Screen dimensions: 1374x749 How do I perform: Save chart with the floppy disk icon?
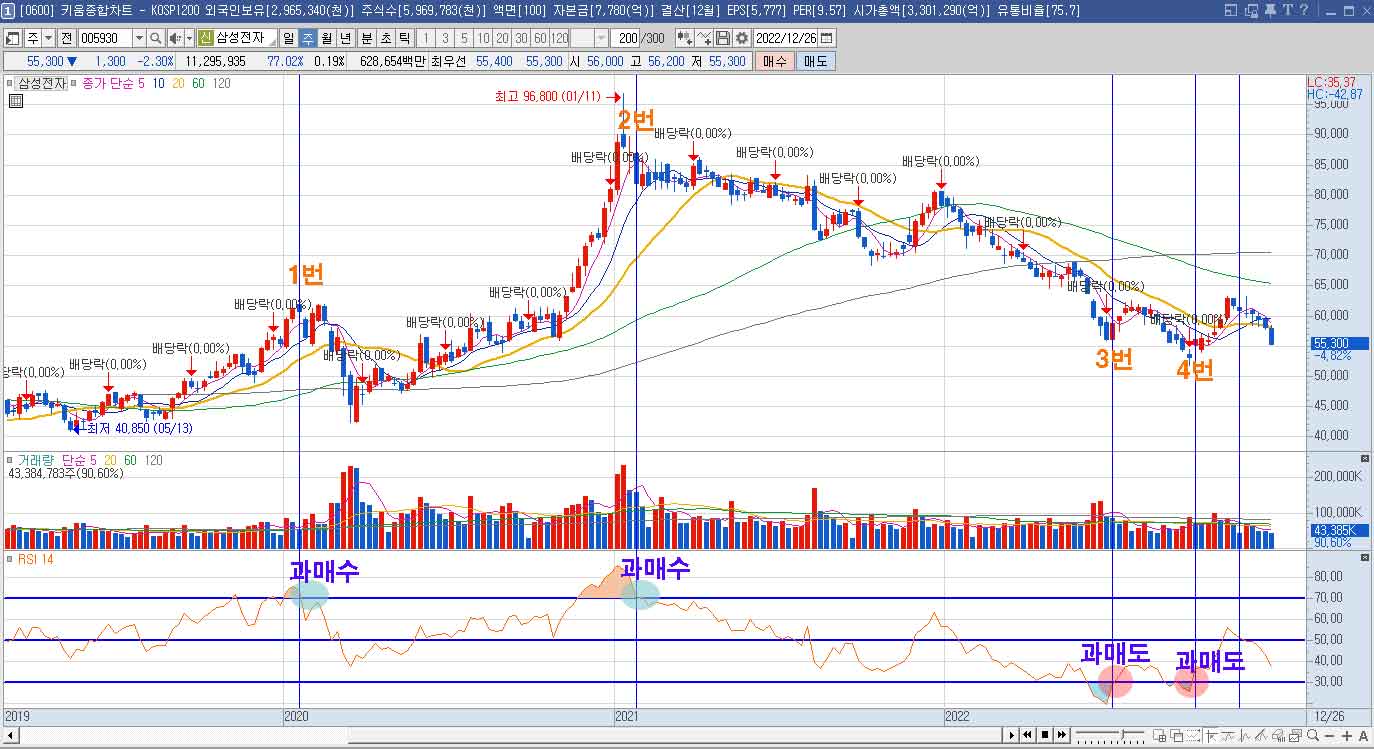pos(722,38)
